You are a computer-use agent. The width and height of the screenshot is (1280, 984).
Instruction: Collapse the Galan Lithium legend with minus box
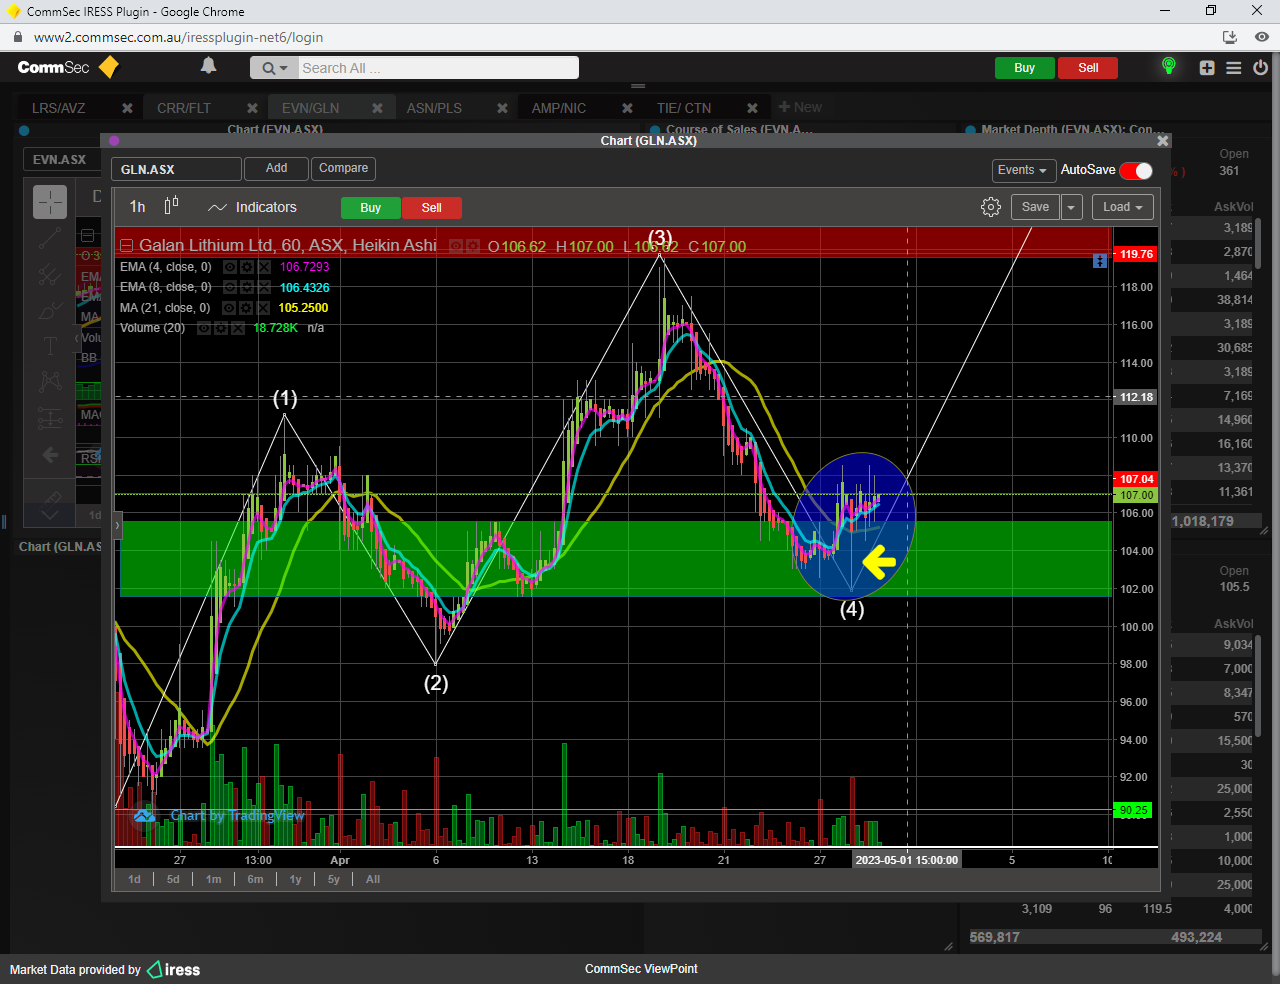(127, 246)
